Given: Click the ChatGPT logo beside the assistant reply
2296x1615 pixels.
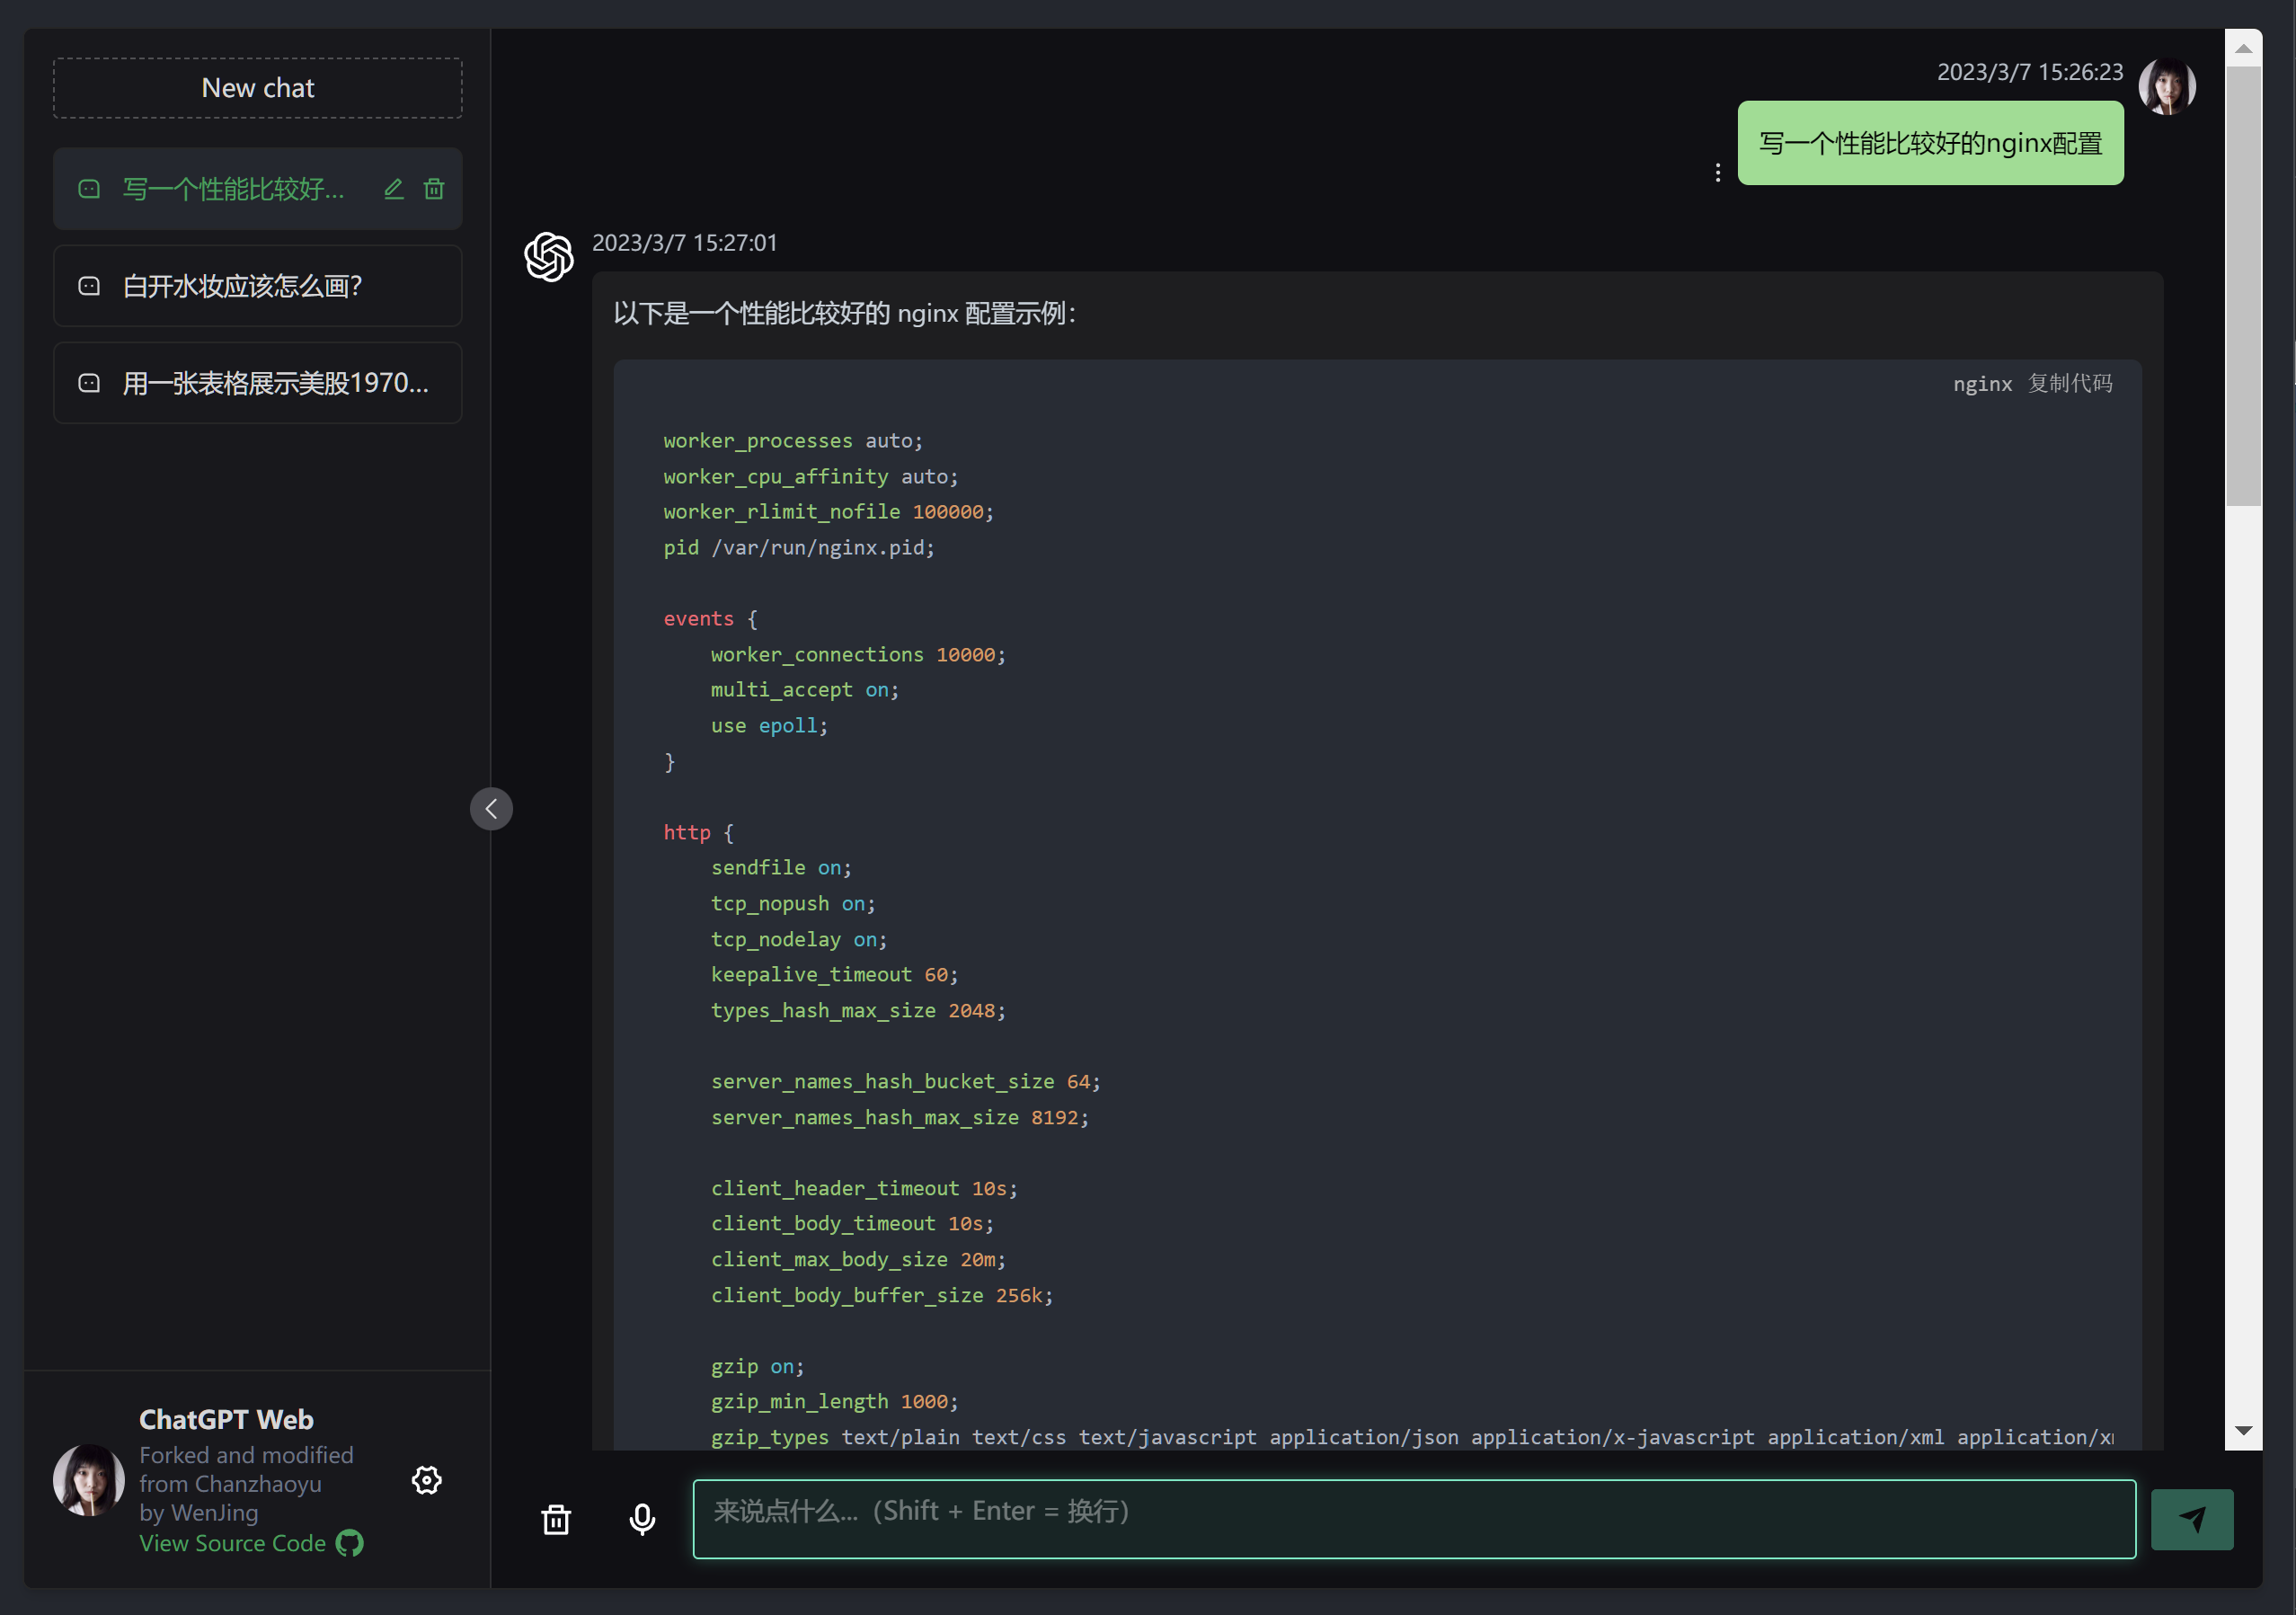Looking at the screenshot, I should click(x=548, y=256).
